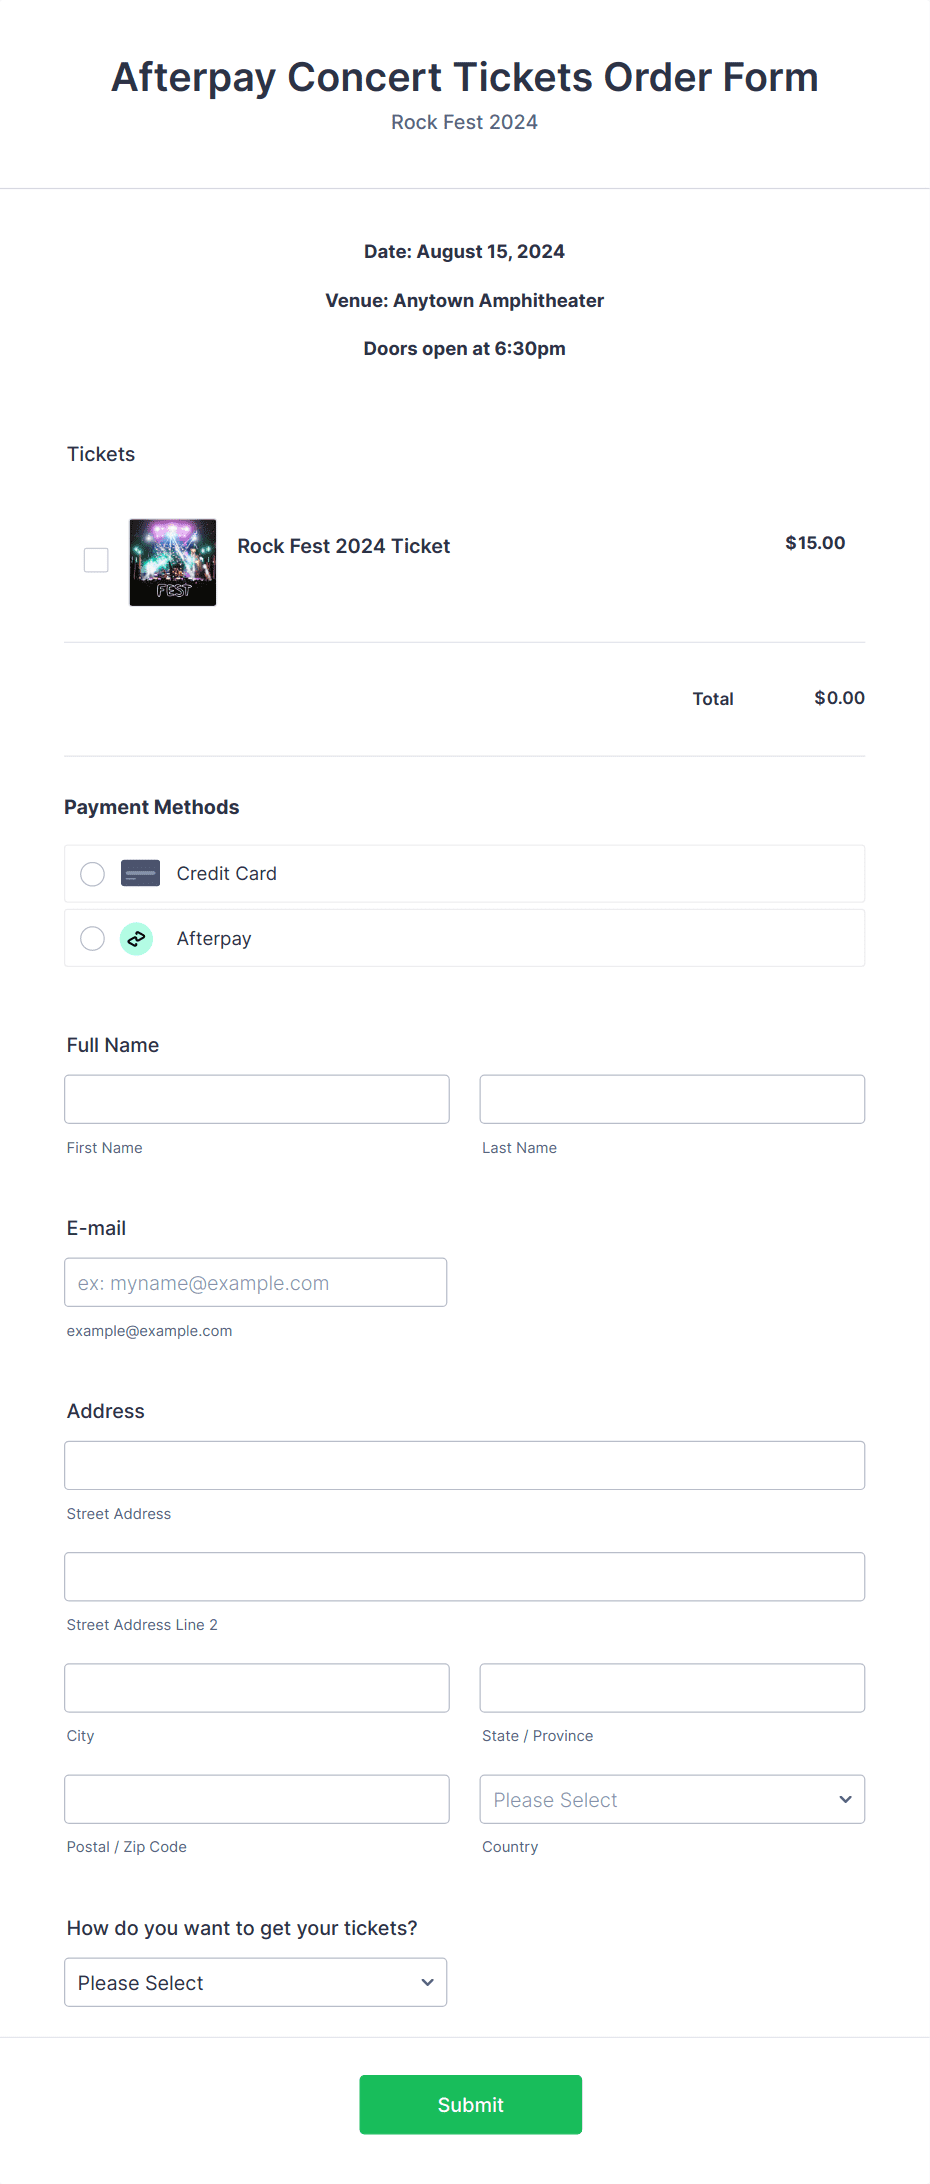Open the ticket delivery Please Select dropdown
The image size is (930, 2184).
[255, 1981]
